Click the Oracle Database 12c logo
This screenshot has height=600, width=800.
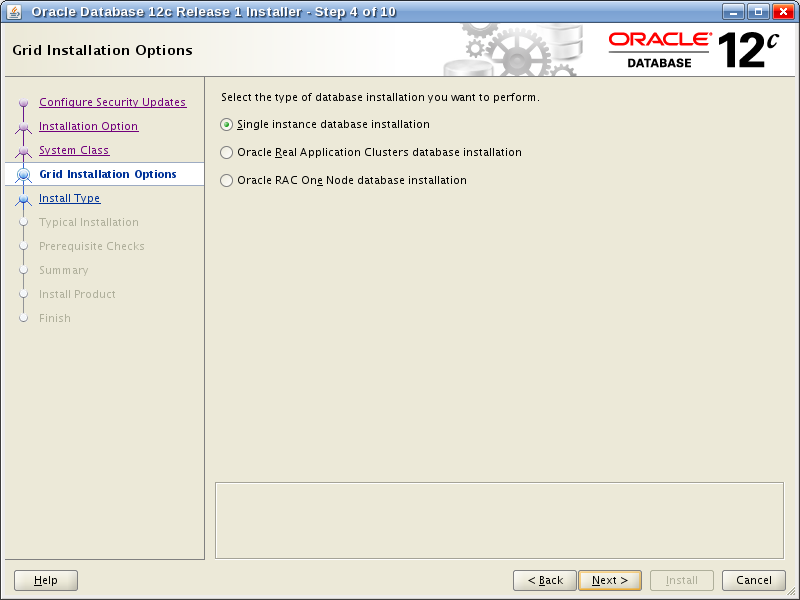click(x=693, y=49)
